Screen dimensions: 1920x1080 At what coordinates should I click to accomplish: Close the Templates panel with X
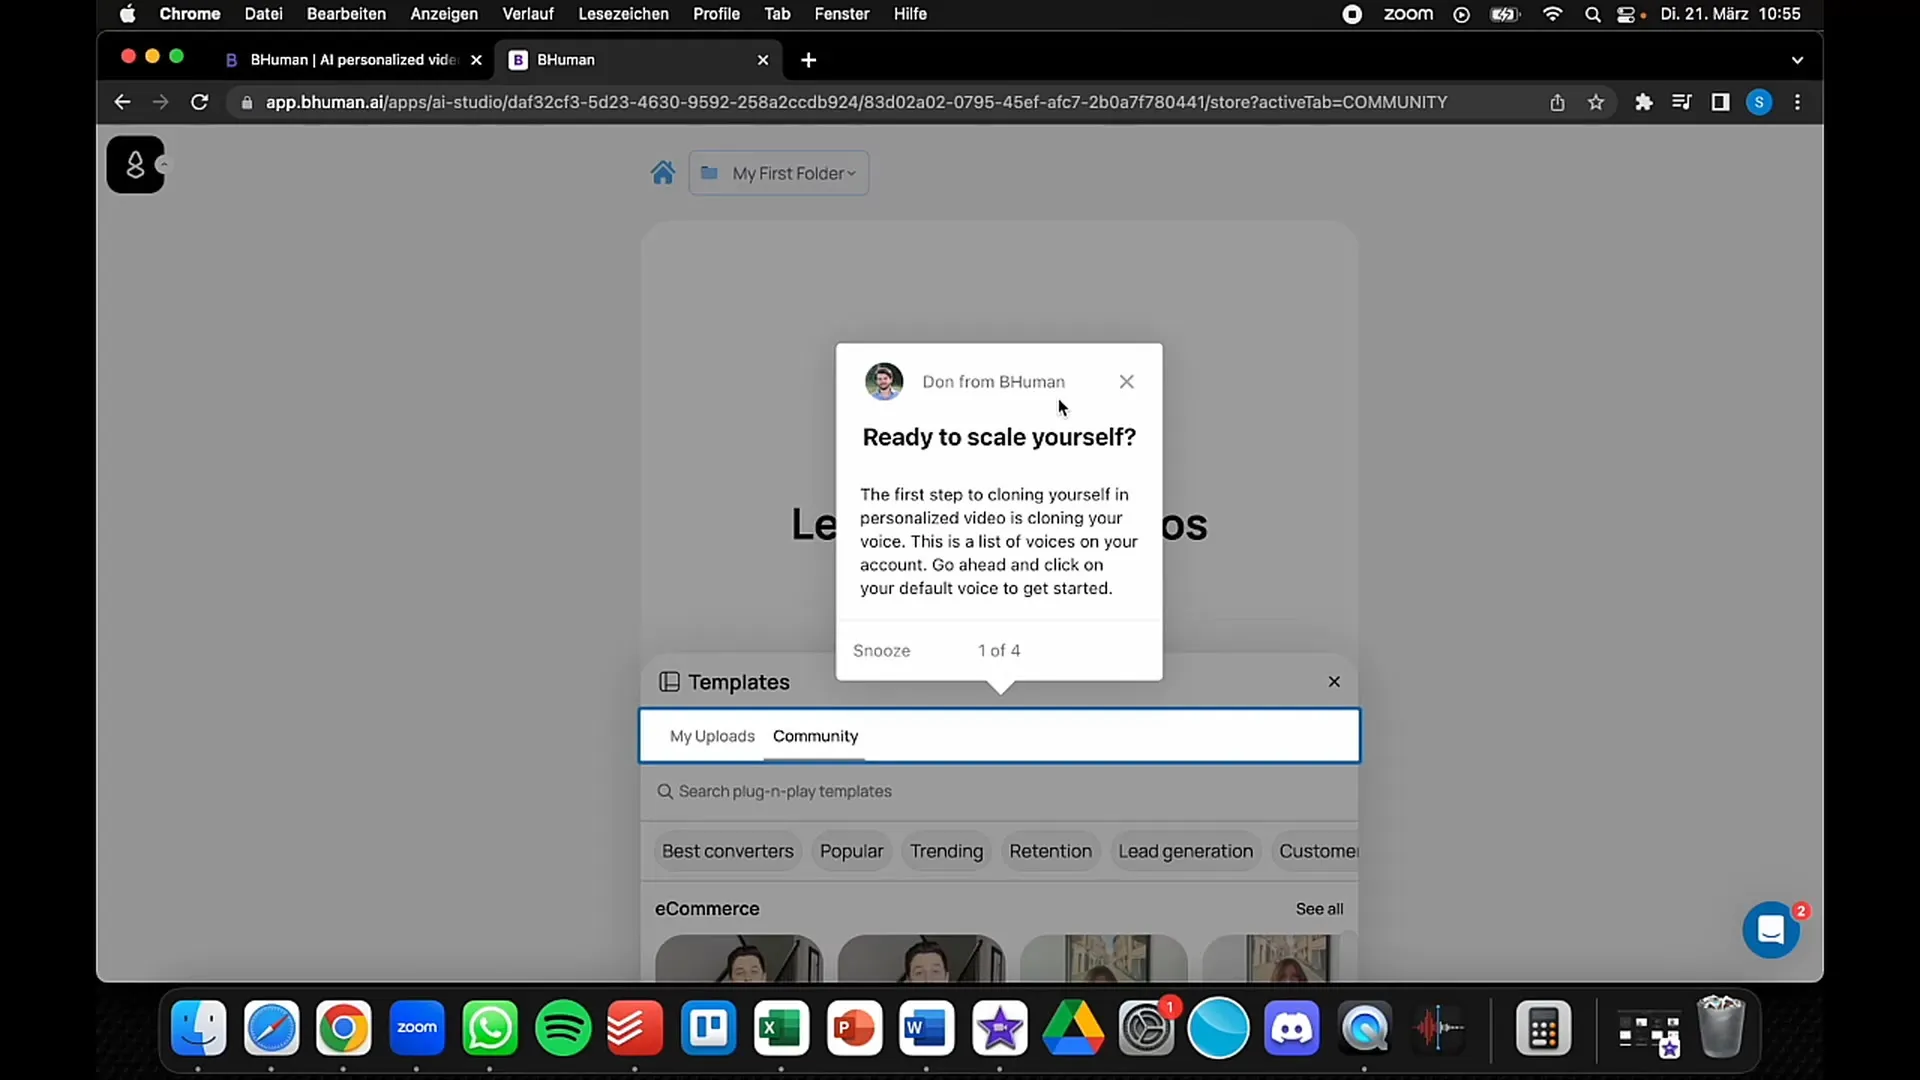click(x=1335, y=682)
